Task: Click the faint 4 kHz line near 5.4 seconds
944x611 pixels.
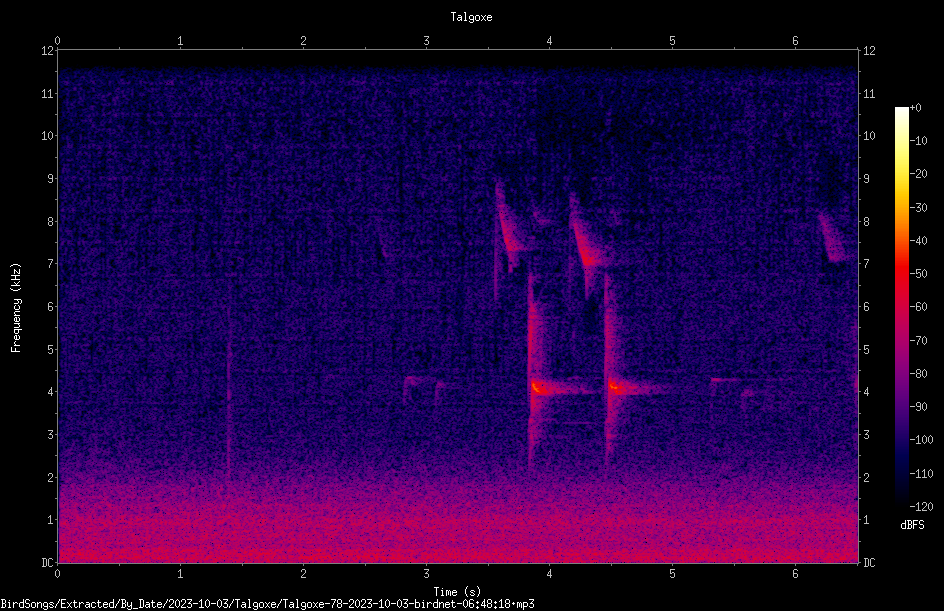Action: point(727,380)
